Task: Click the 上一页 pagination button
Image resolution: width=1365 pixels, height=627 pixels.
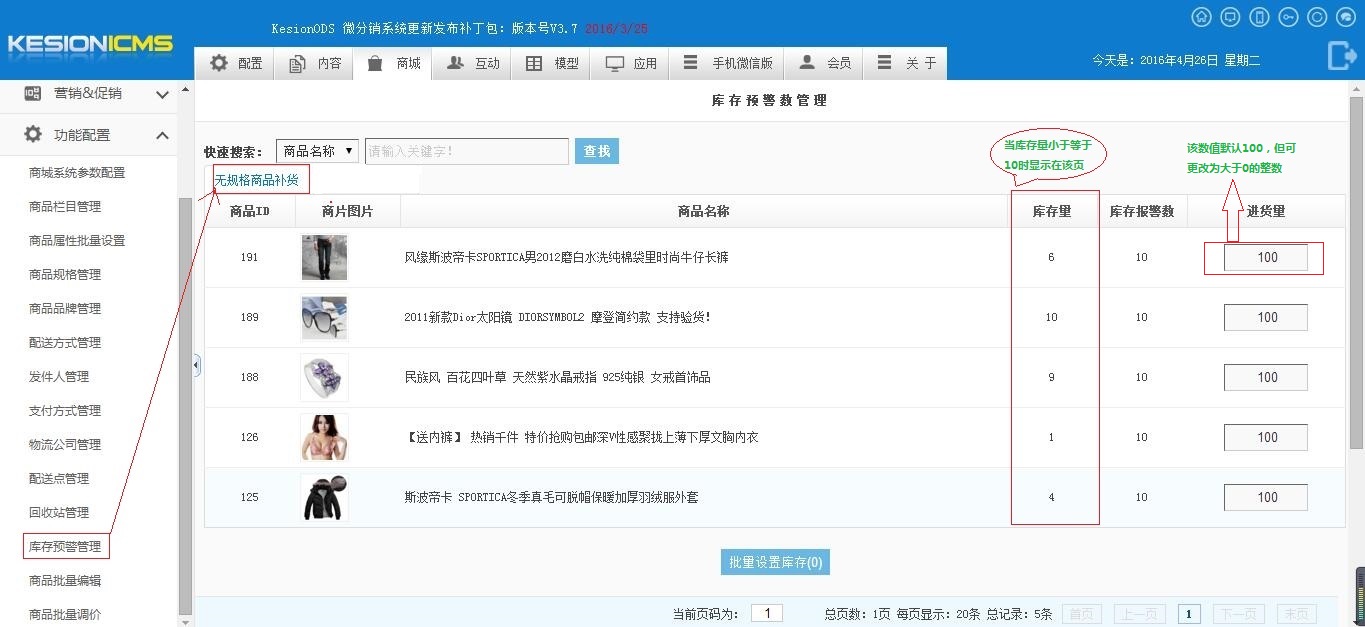Action: click(1137, 614)
